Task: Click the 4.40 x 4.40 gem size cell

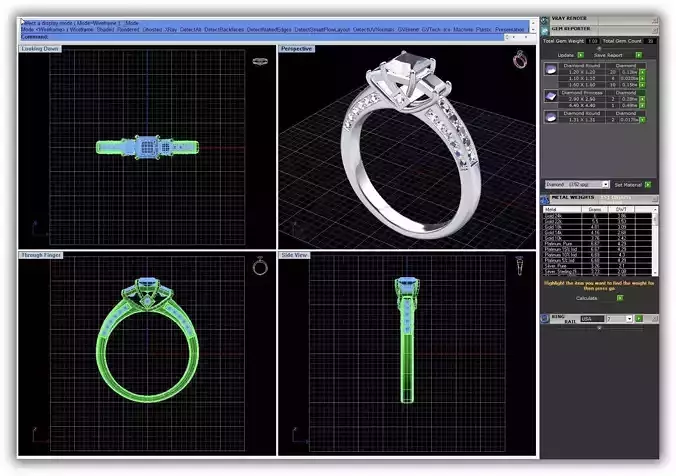Action: (x=582, y=106)
